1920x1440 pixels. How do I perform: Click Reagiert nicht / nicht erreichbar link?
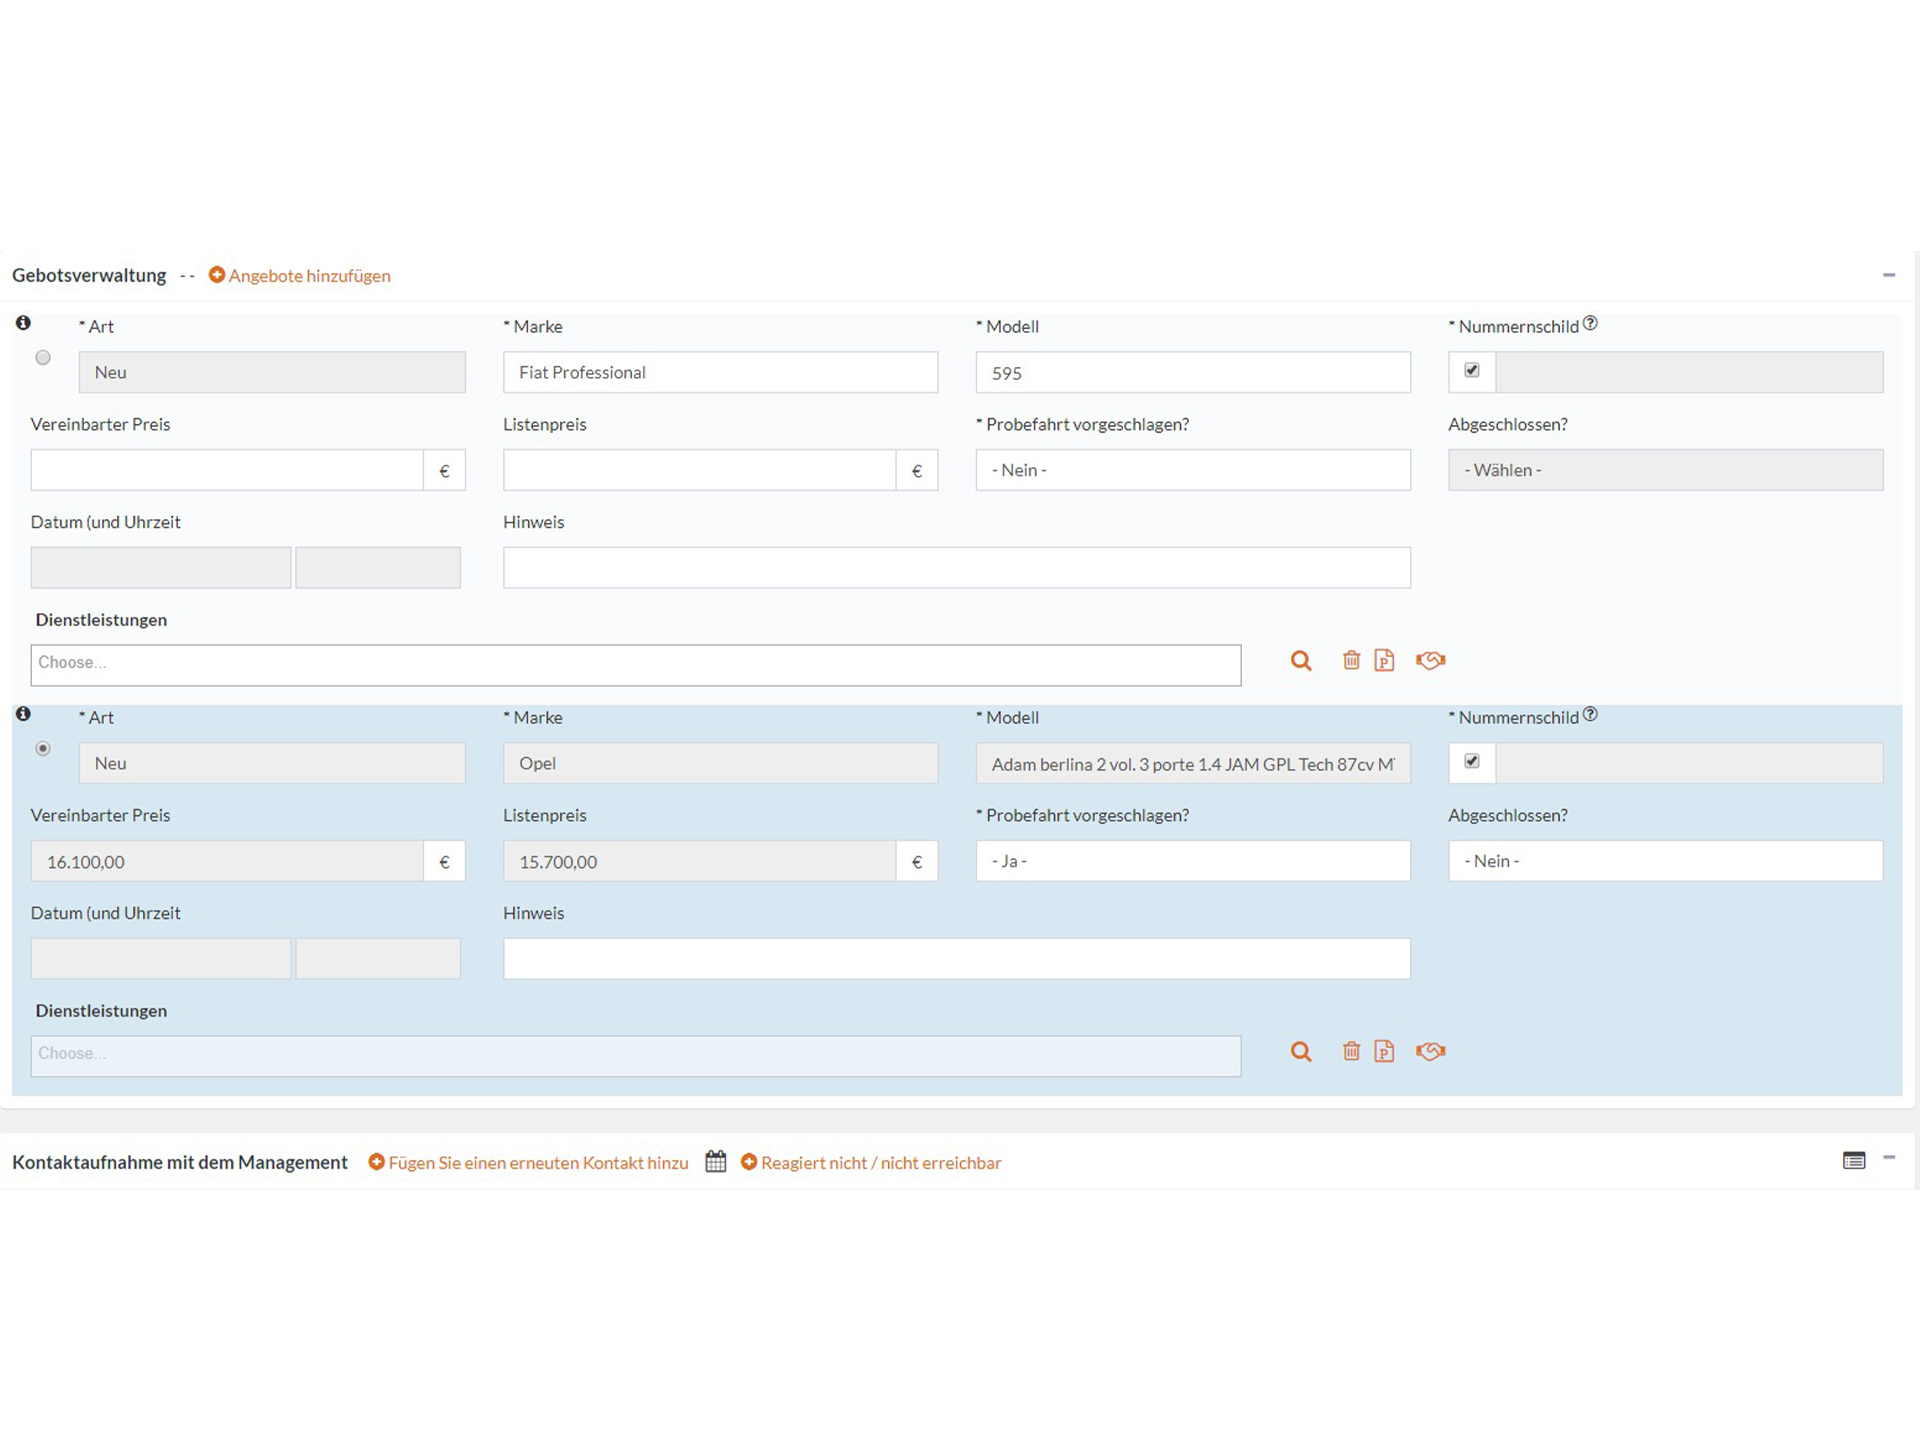(x=881, y=1163)
